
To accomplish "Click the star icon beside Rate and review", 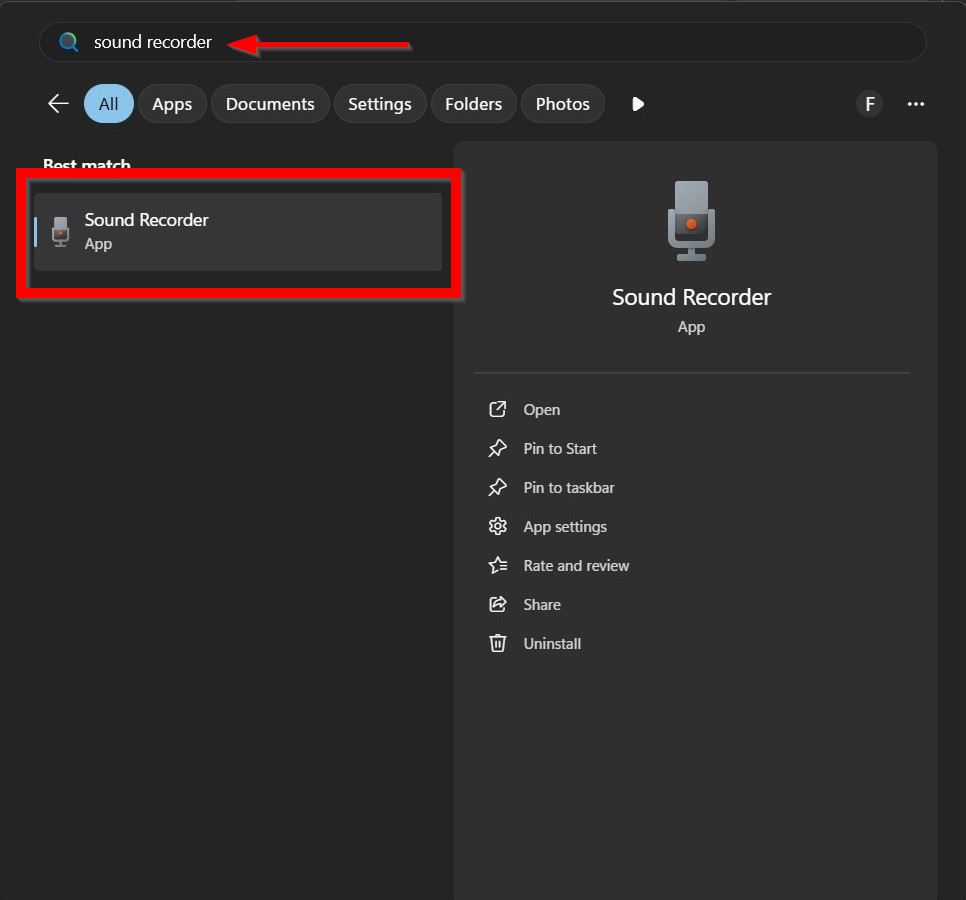I will point(498,565).
